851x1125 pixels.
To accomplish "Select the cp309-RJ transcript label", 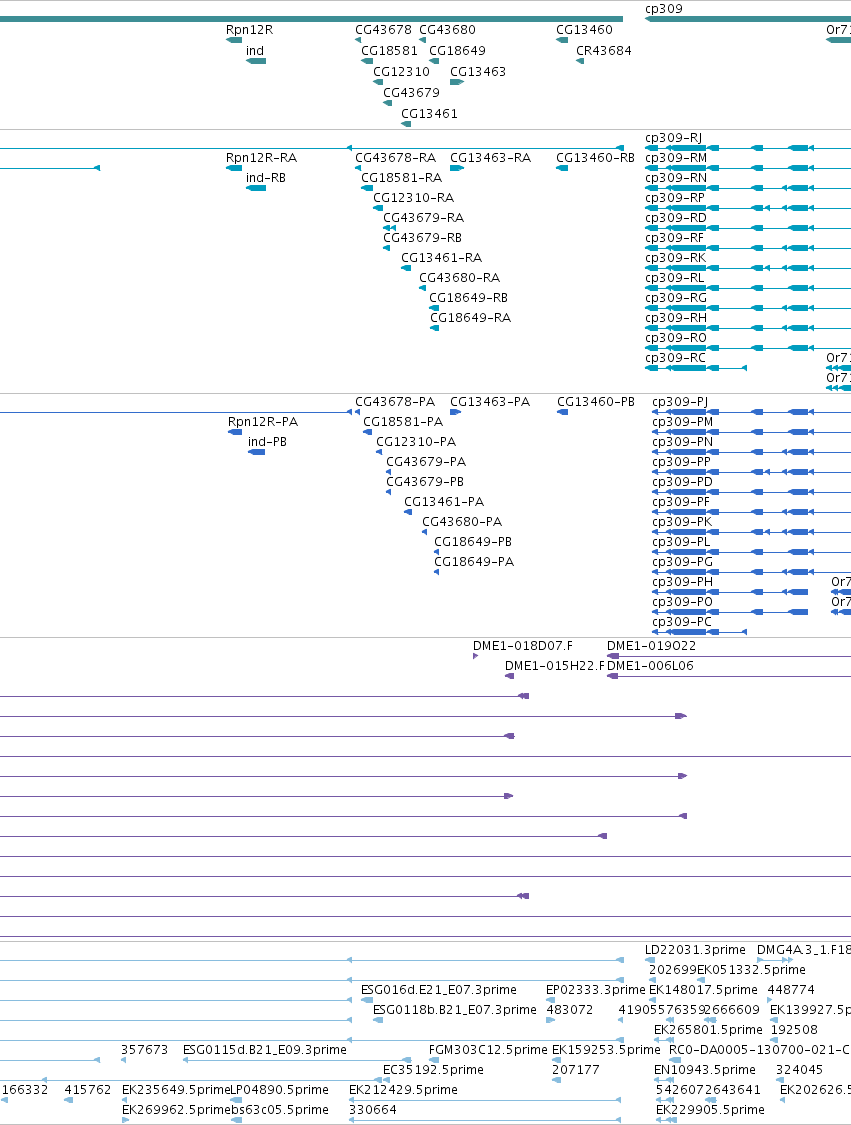I will 673,137.
